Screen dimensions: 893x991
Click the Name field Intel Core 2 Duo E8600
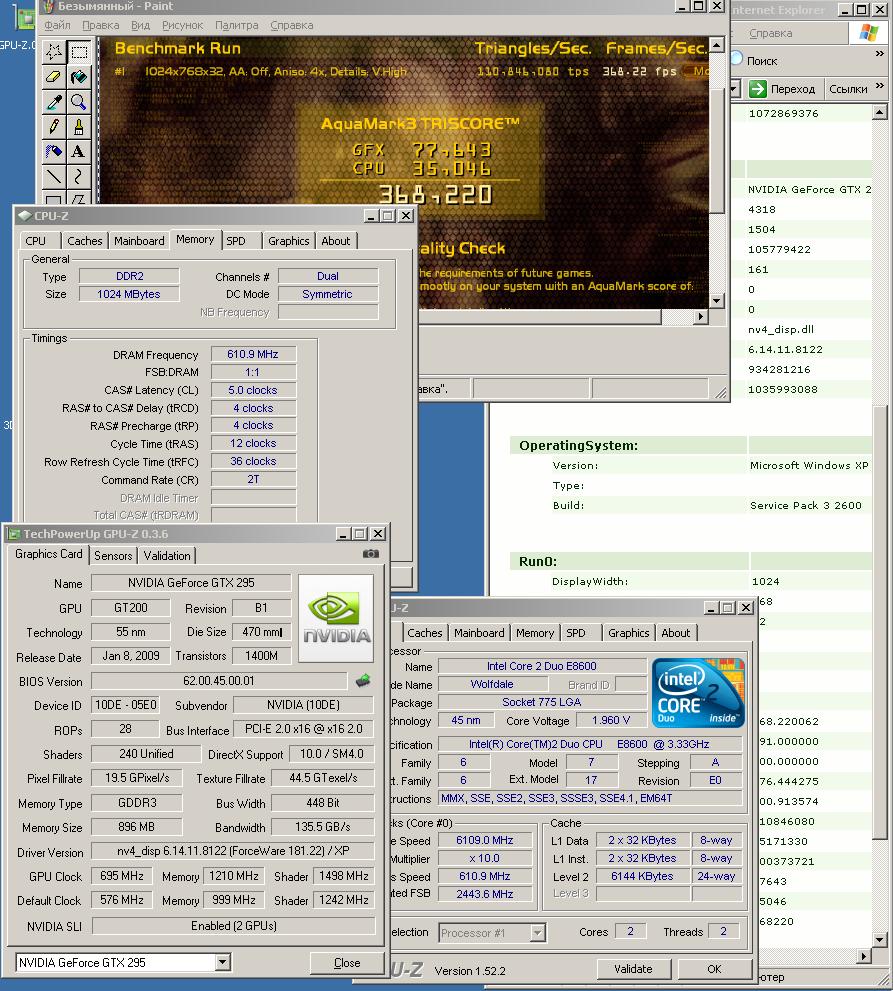coord(542,666)
